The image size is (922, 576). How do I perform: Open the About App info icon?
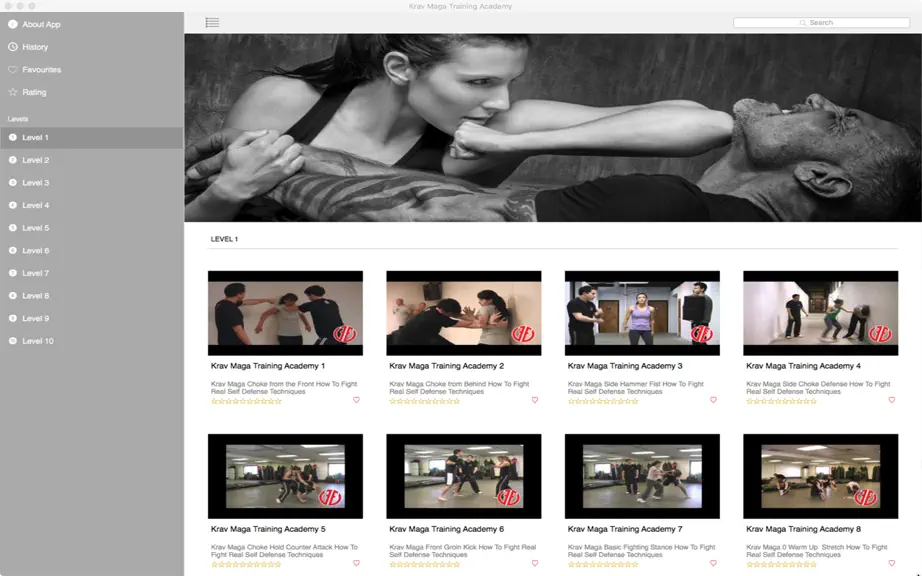(12, 24)
